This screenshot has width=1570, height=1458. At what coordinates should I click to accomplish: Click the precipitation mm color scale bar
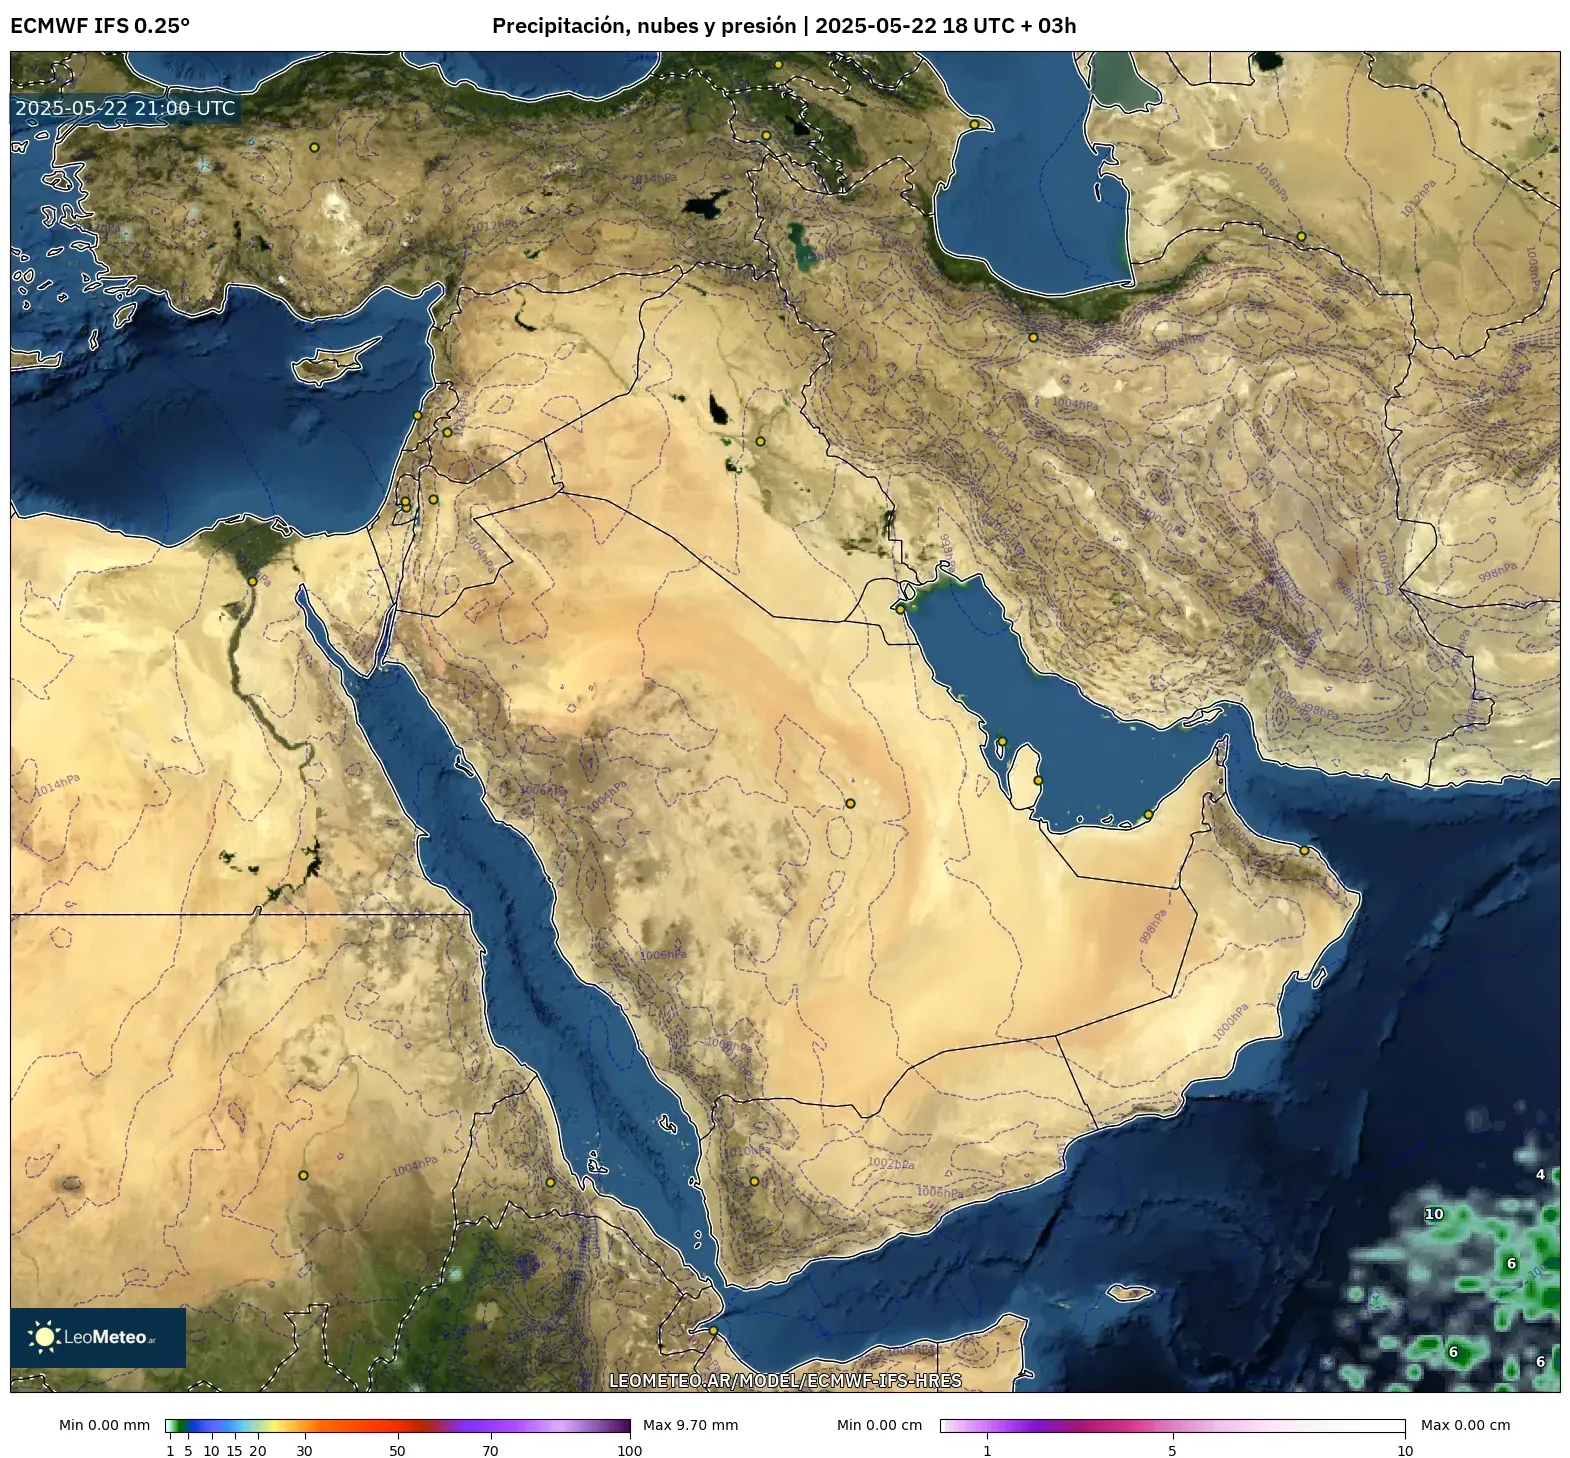pos(398,1426)
